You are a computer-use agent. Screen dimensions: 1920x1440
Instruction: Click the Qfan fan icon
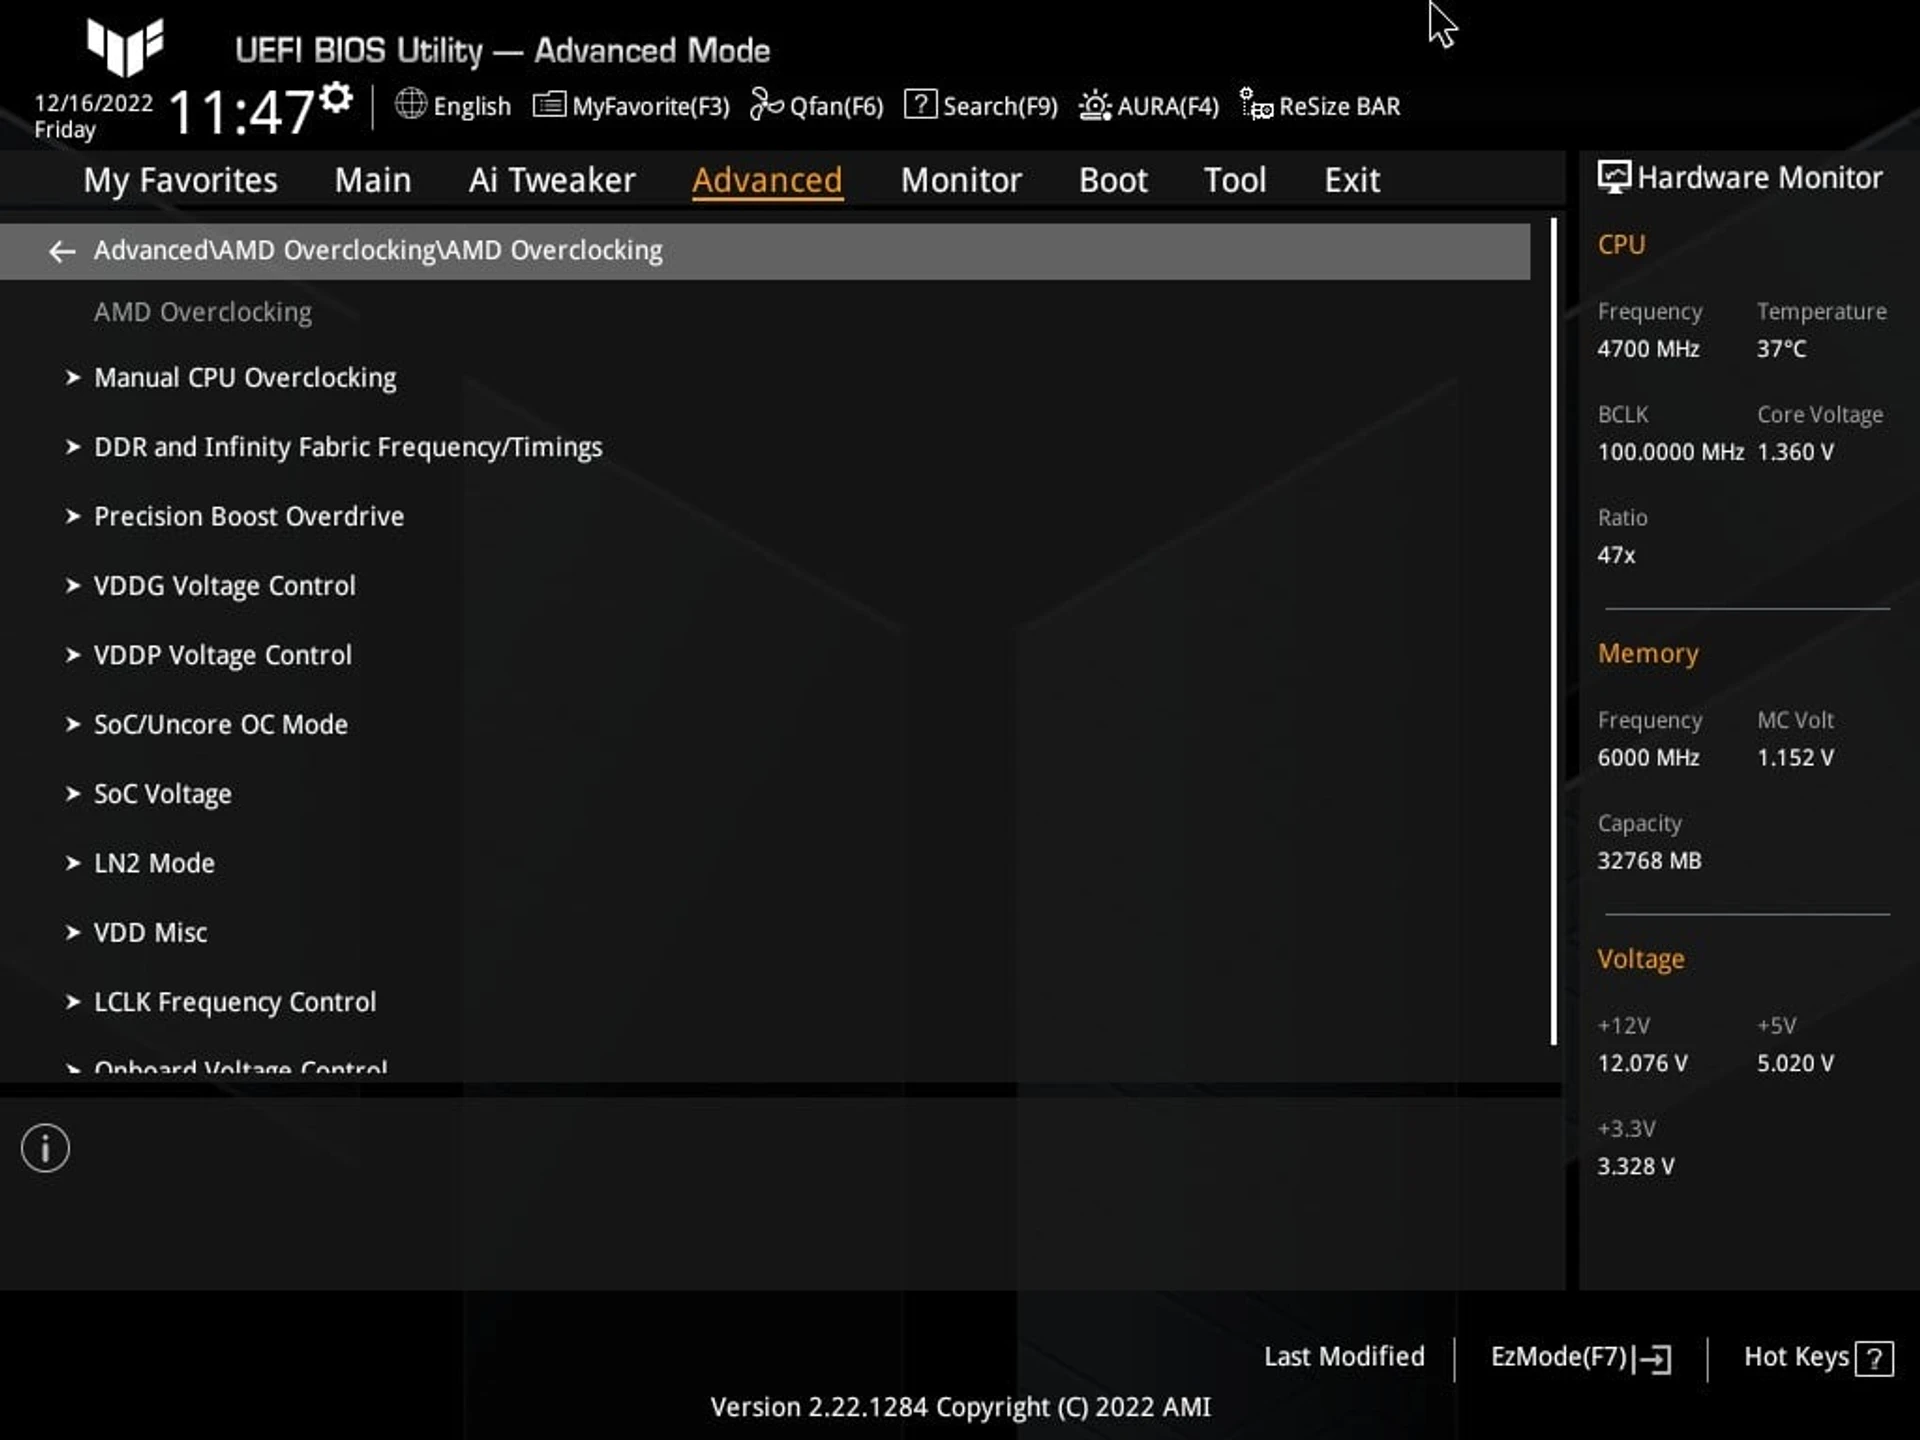[766, 104]
